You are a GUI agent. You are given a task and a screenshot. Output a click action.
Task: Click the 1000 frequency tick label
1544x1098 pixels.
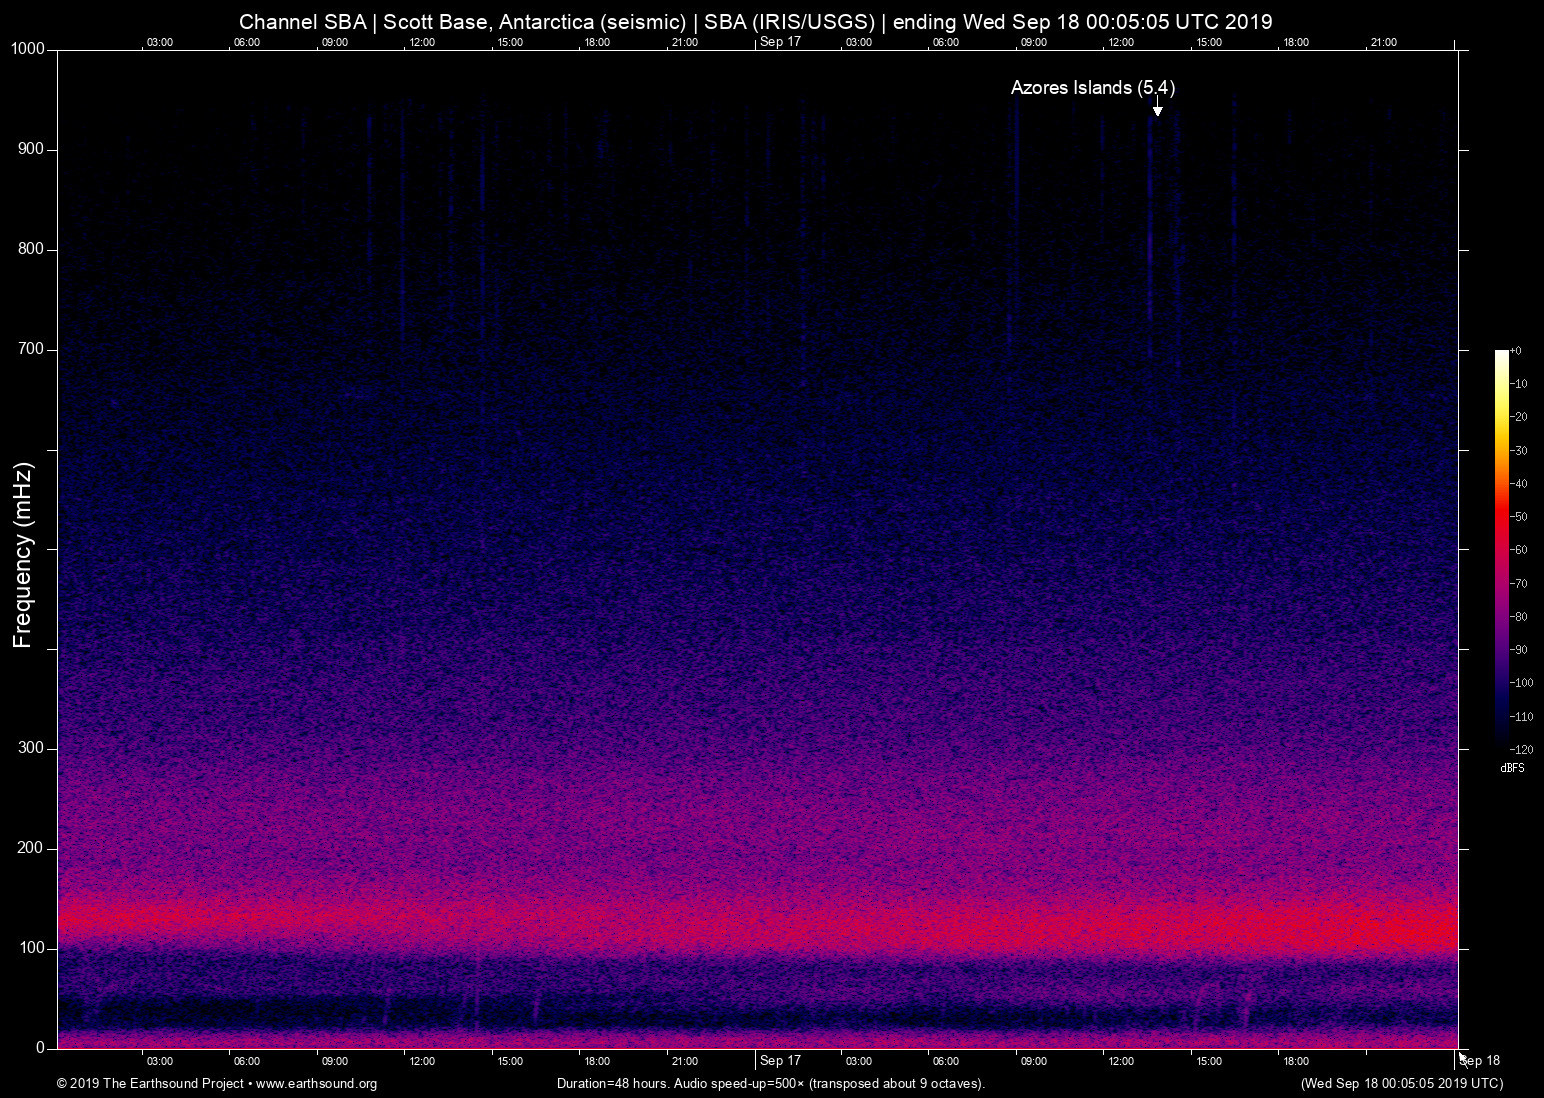28,49
